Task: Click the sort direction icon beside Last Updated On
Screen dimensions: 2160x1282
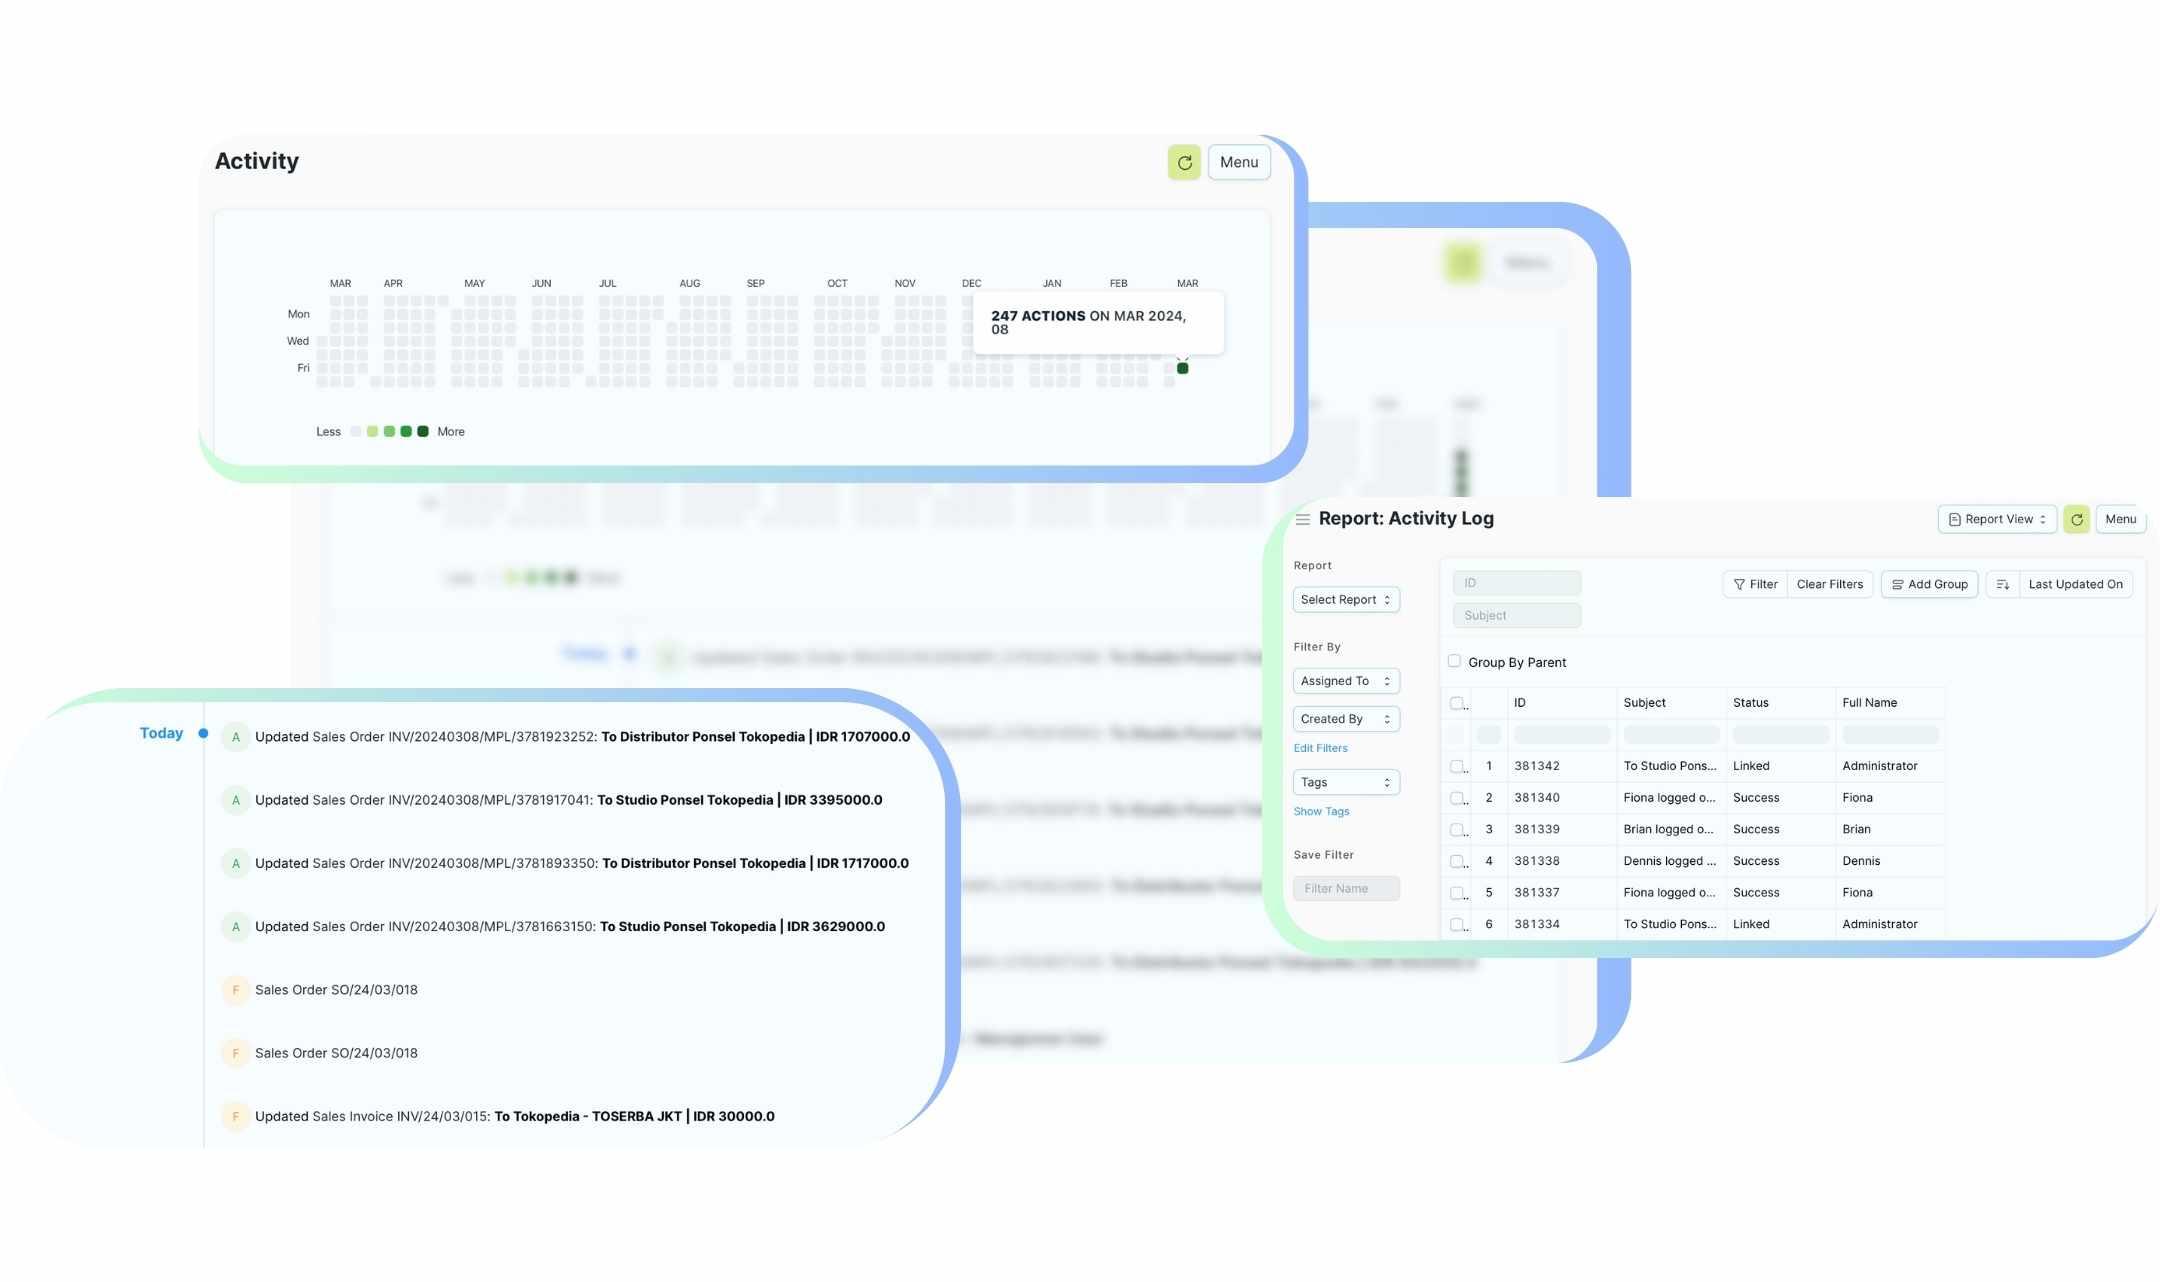Action: pyautogui.click(x=2002, y=585)
